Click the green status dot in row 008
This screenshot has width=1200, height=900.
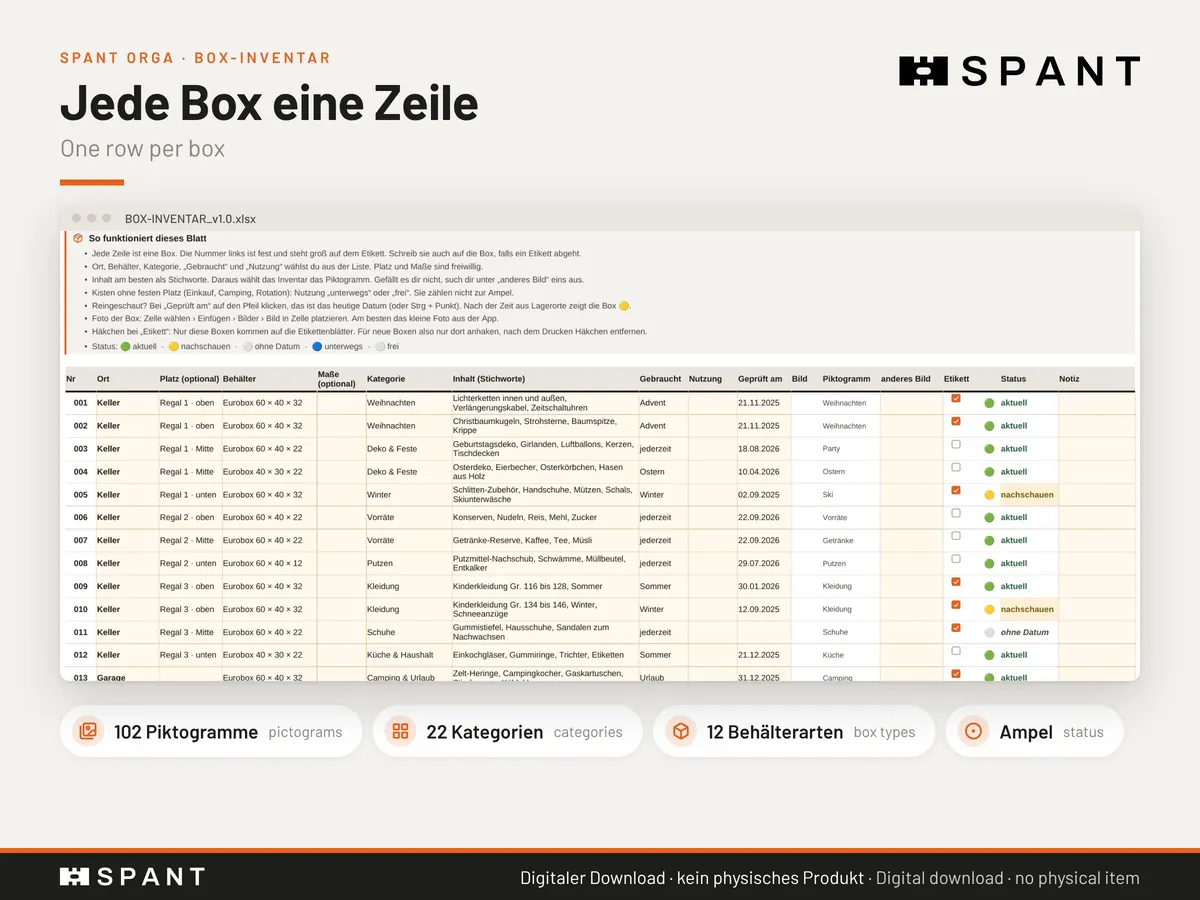(x=989, y=564)
